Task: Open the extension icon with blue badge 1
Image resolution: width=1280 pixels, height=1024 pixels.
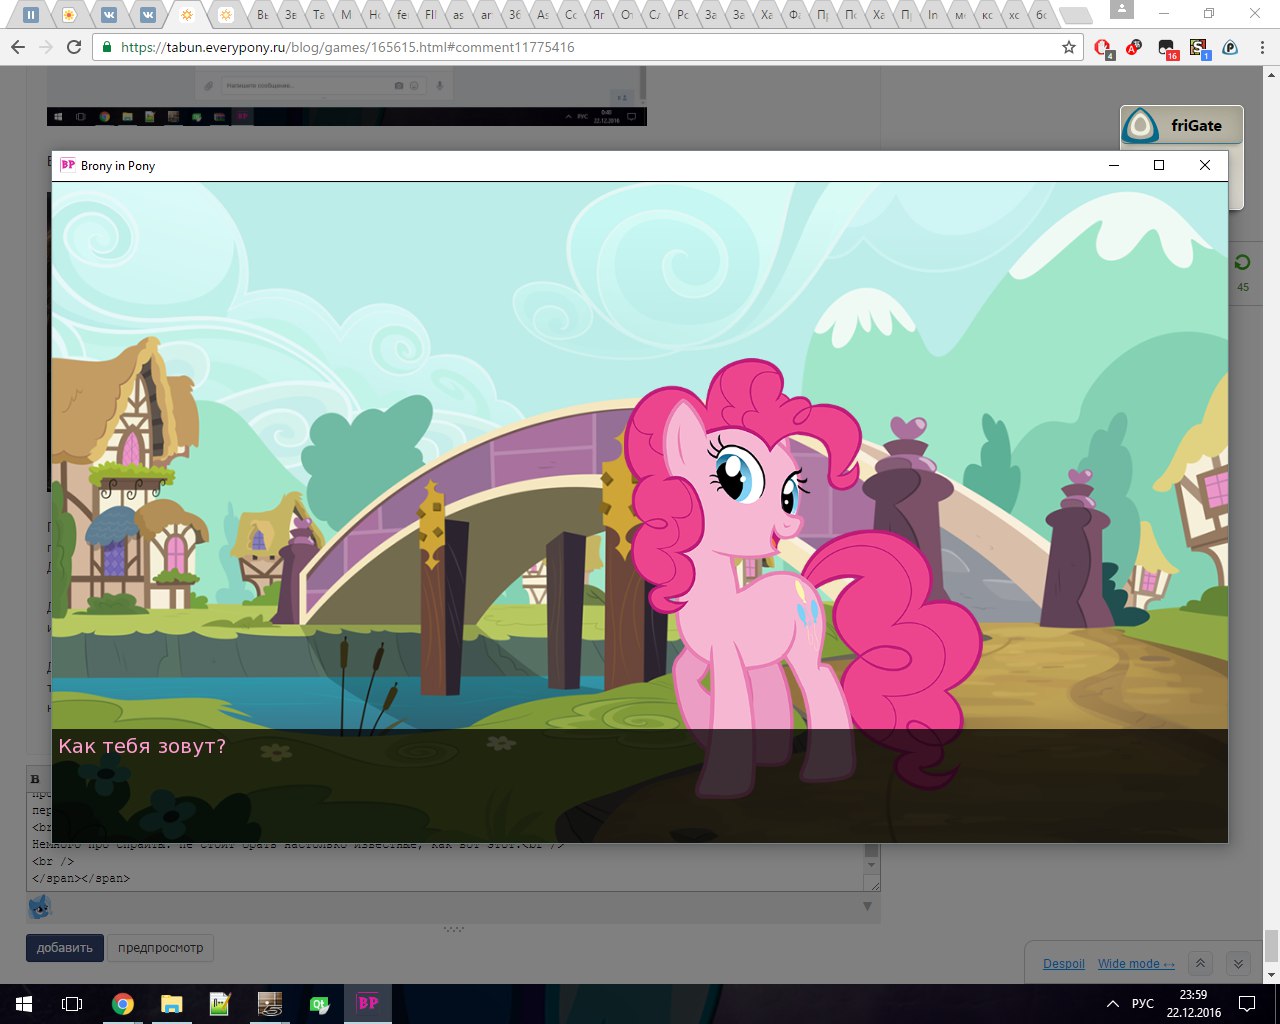Action: [x=1199, y=48]
